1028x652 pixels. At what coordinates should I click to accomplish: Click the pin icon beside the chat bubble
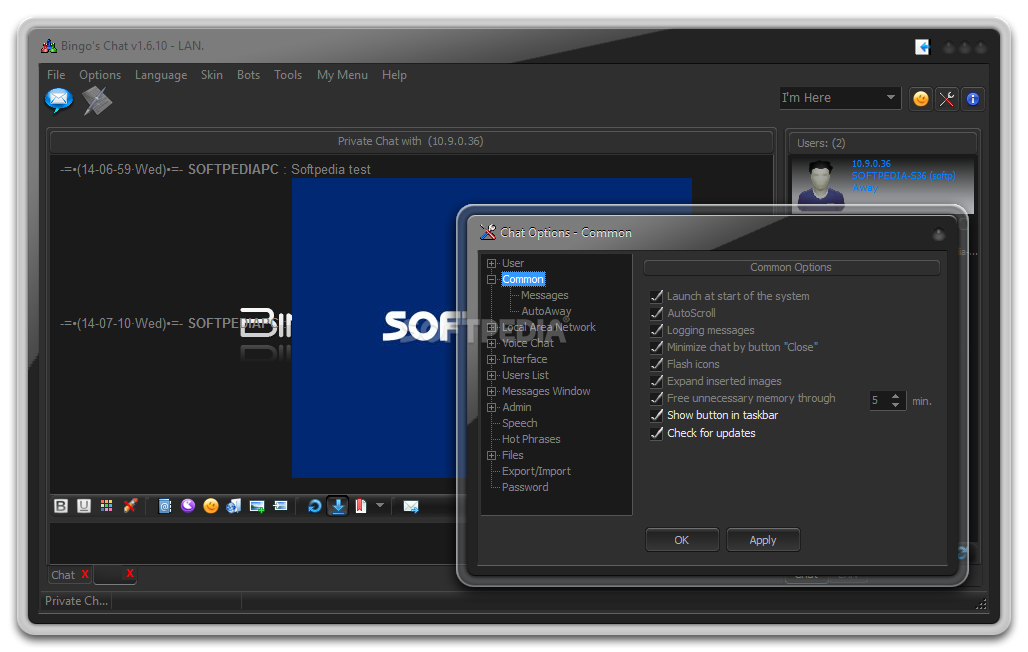[x=97, y=101]
